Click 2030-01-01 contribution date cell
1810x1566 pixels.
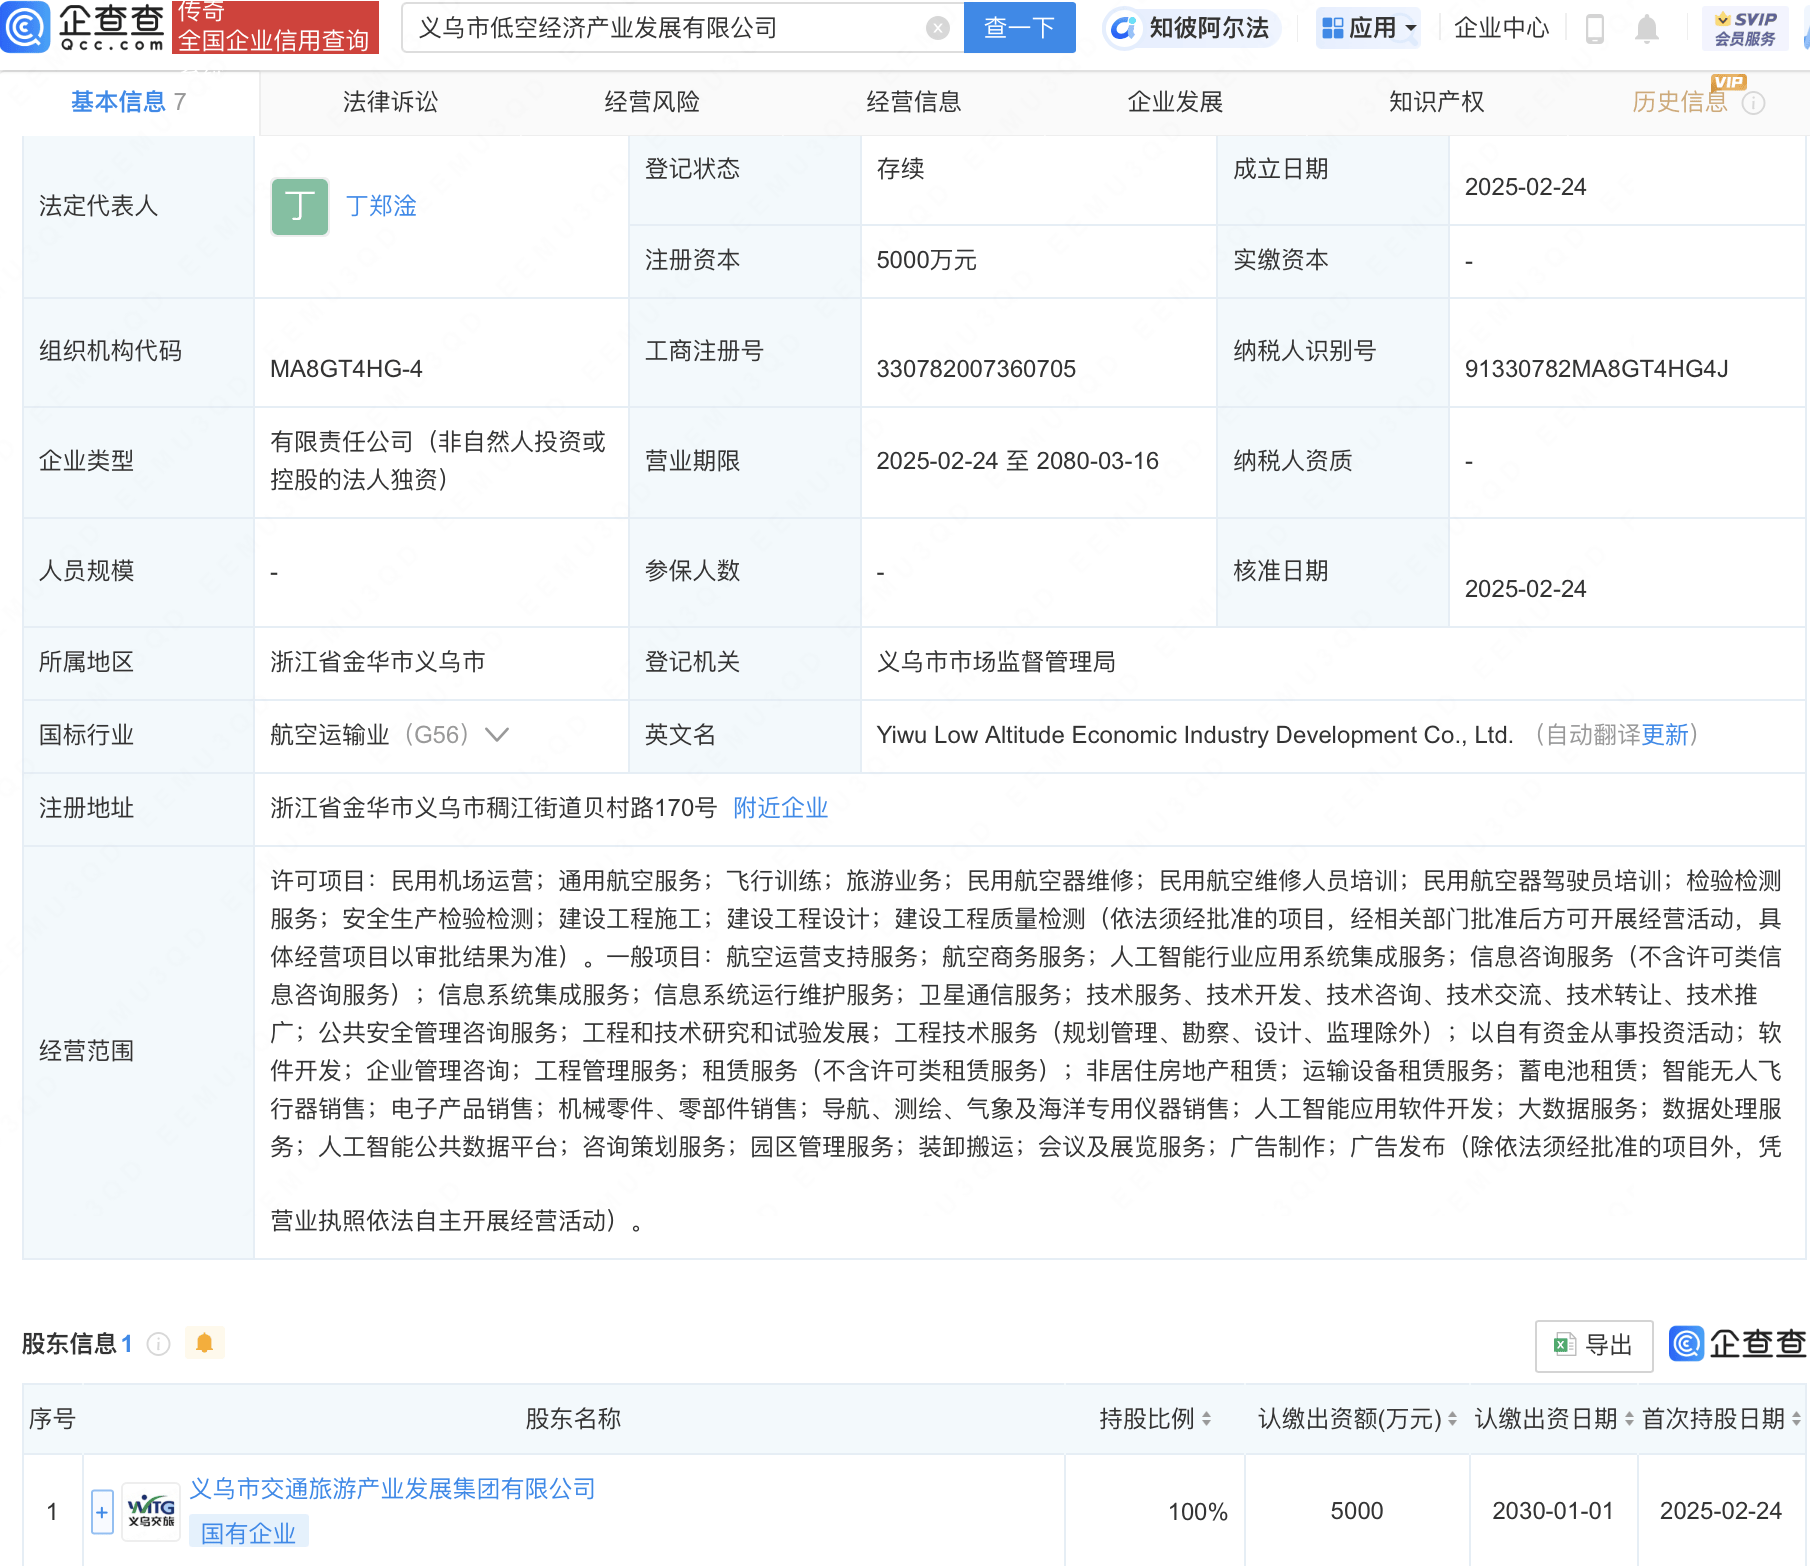[x=1553, y=1512]
